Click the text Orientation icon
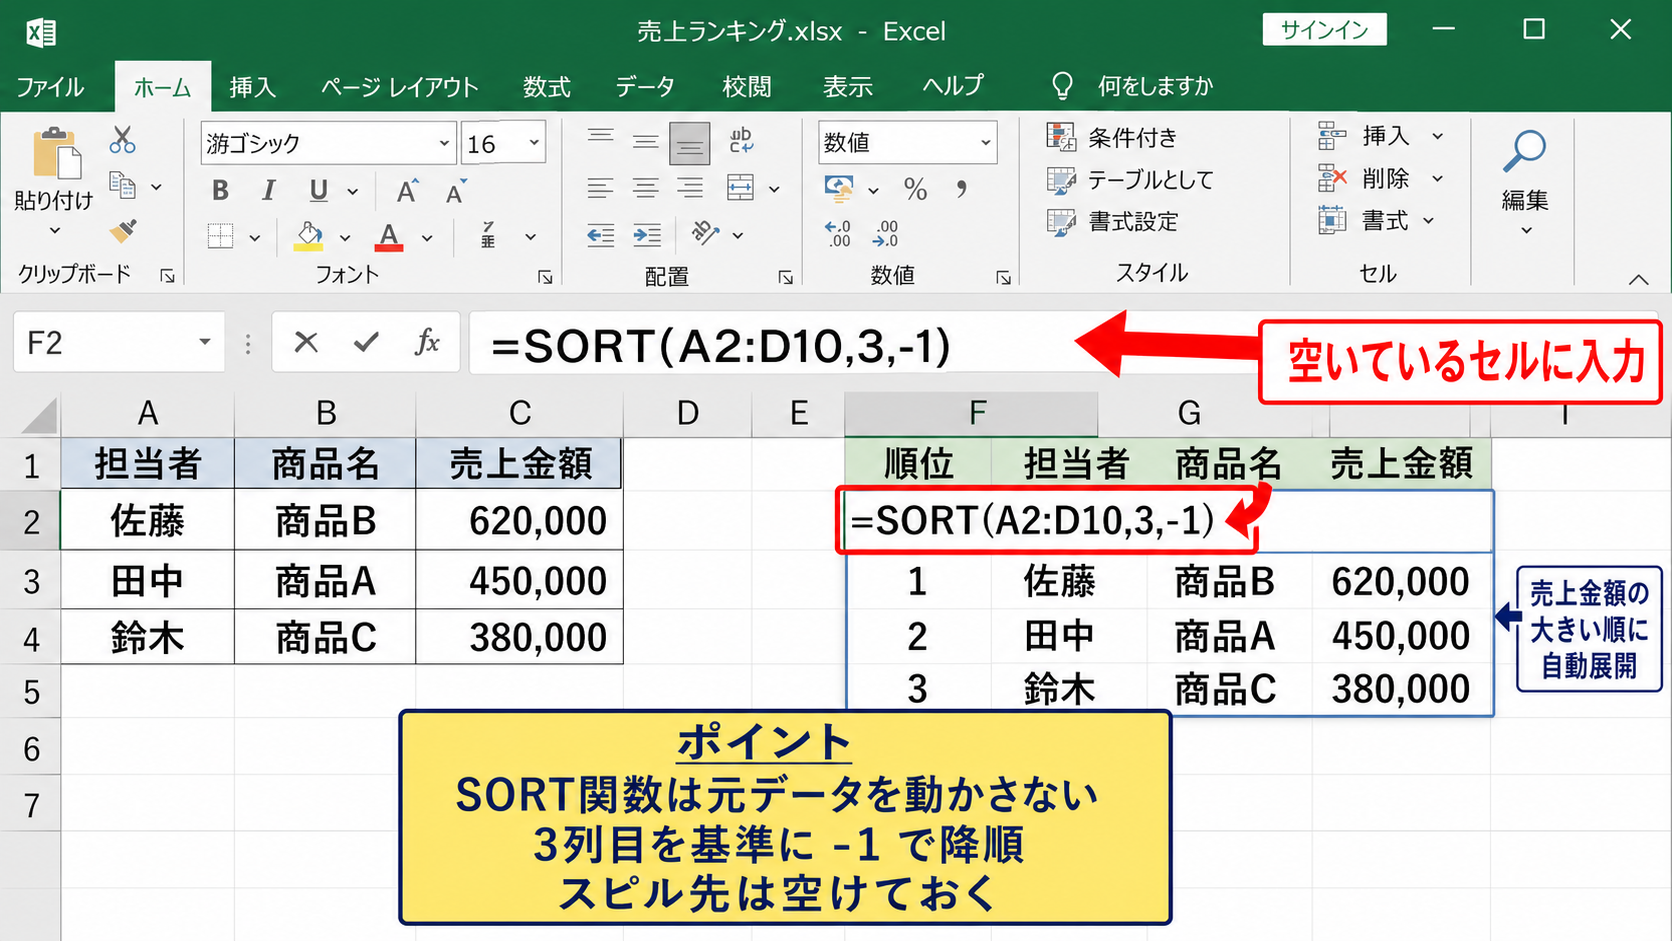1672x941 pixels. 705,234
